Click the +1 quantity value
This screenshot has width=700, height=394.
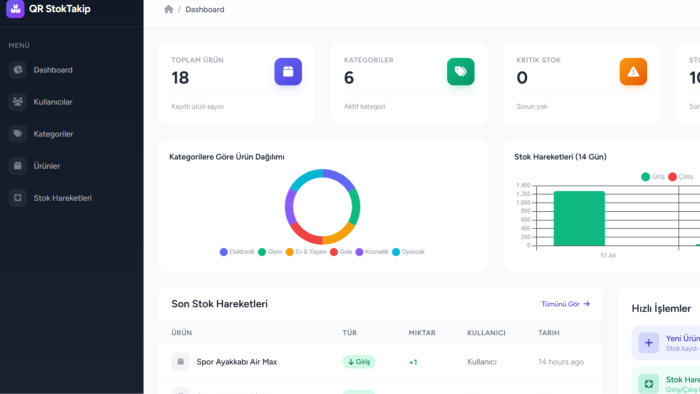pyautogui.click(x=413, y=362)
